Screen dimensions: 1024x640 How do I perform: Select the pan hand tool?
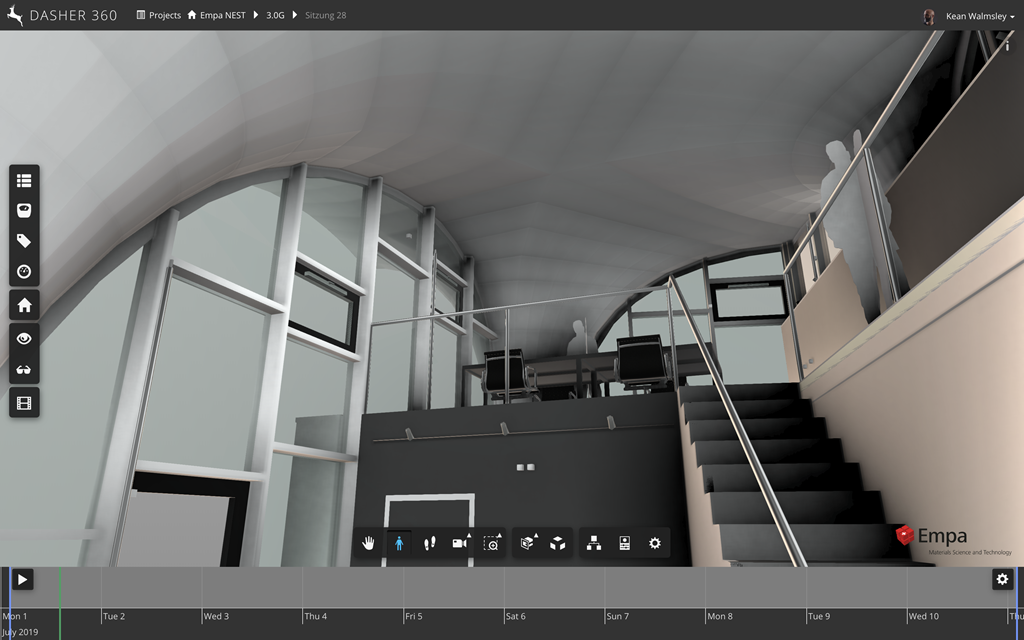coord(369,543)
